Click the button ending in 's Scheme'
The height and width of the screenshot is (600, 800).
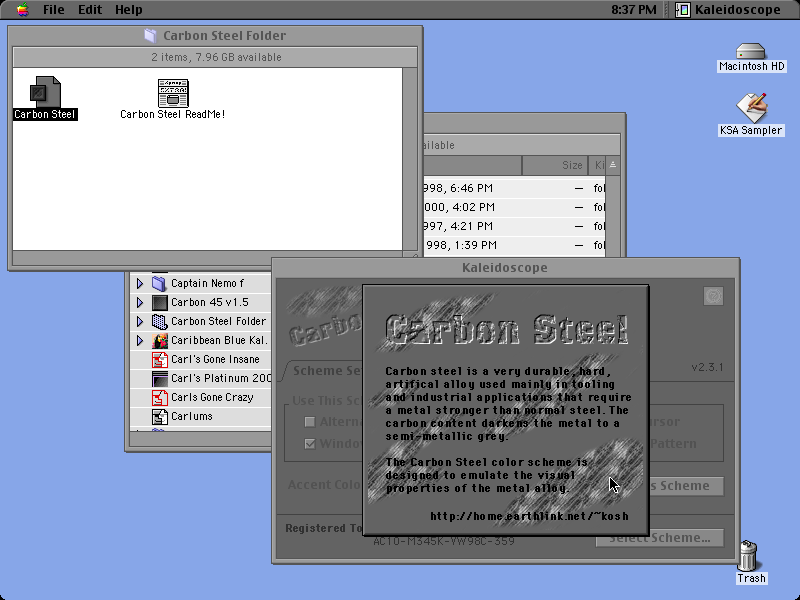686,486
